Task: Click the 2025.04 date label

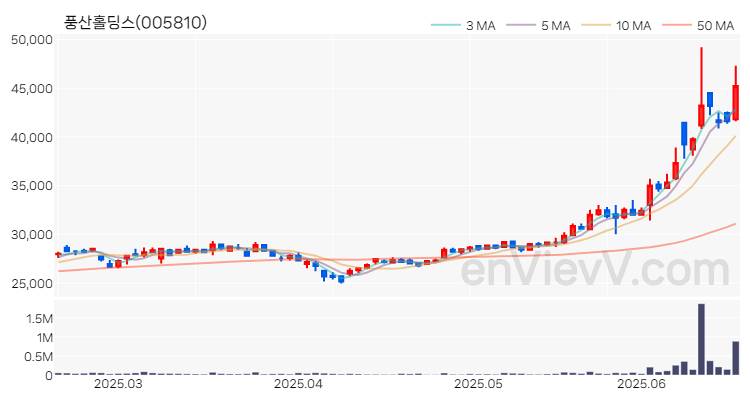Action: pos(298,384)
